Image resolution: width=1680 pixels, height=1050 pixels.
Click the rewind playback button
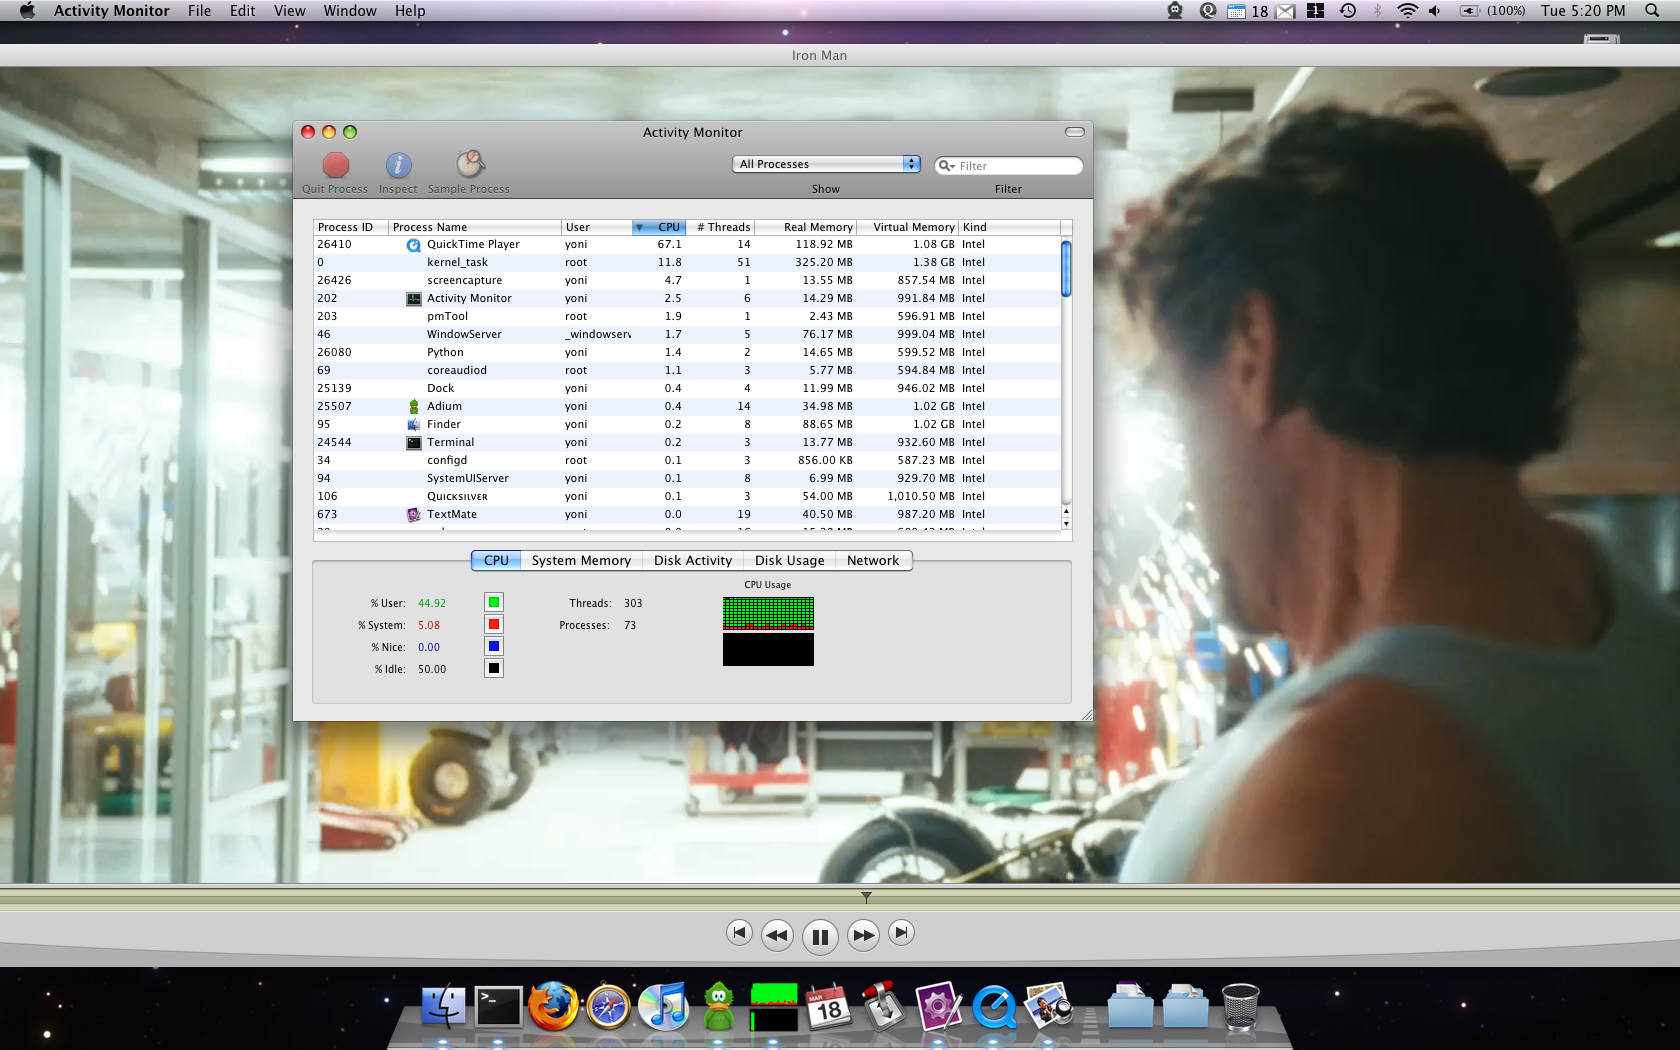777,935
